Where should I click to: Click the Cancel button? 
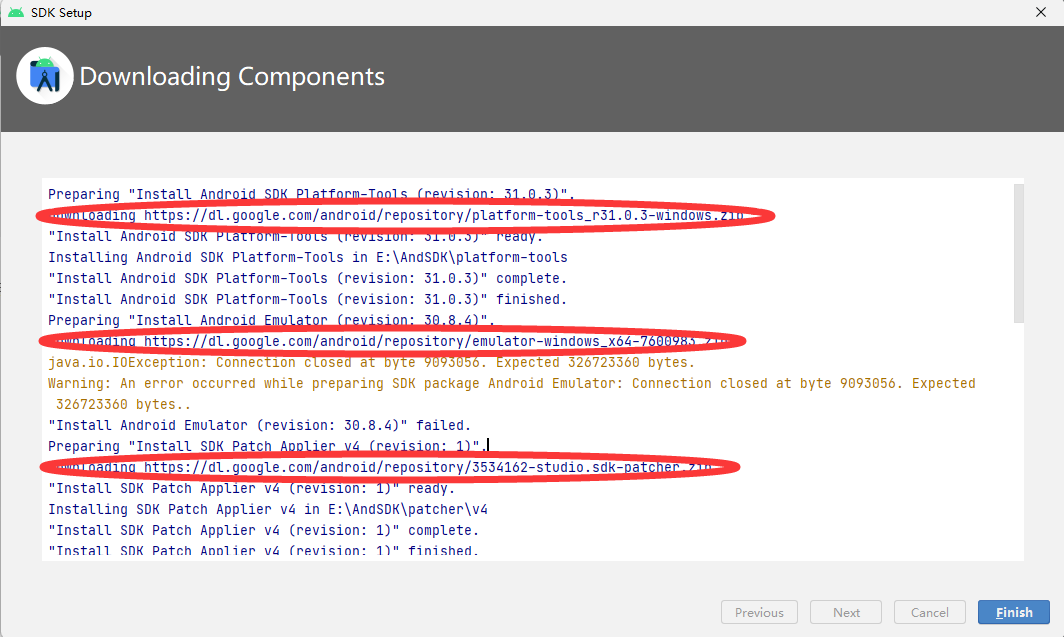coord(929,612)
